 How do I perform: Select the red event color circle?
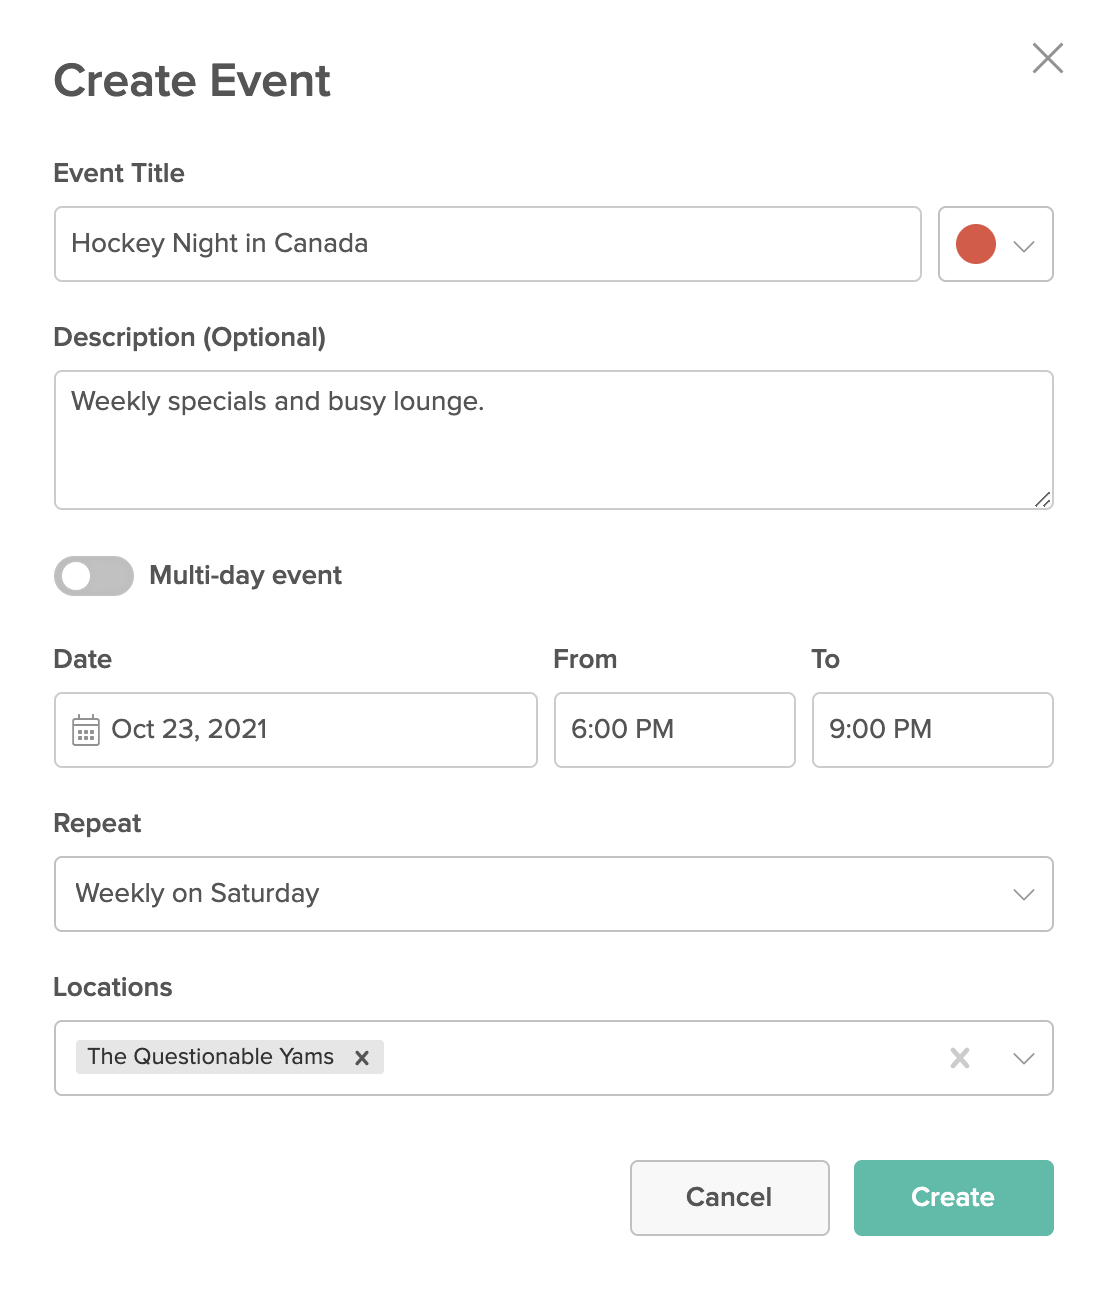[x=976, y=244]
